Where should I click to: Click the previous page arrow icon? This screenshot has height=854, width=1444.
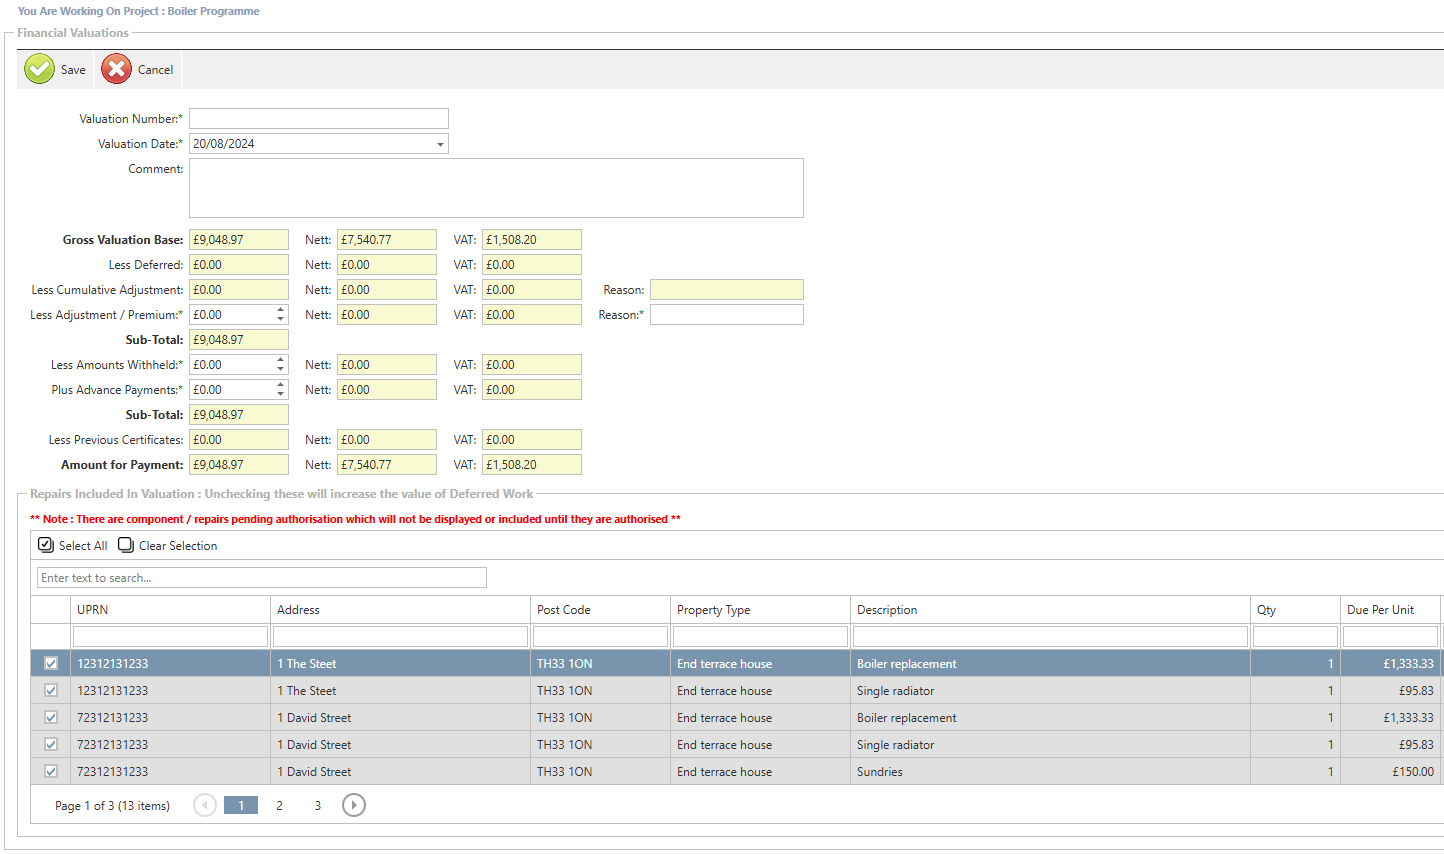point(205,805)
